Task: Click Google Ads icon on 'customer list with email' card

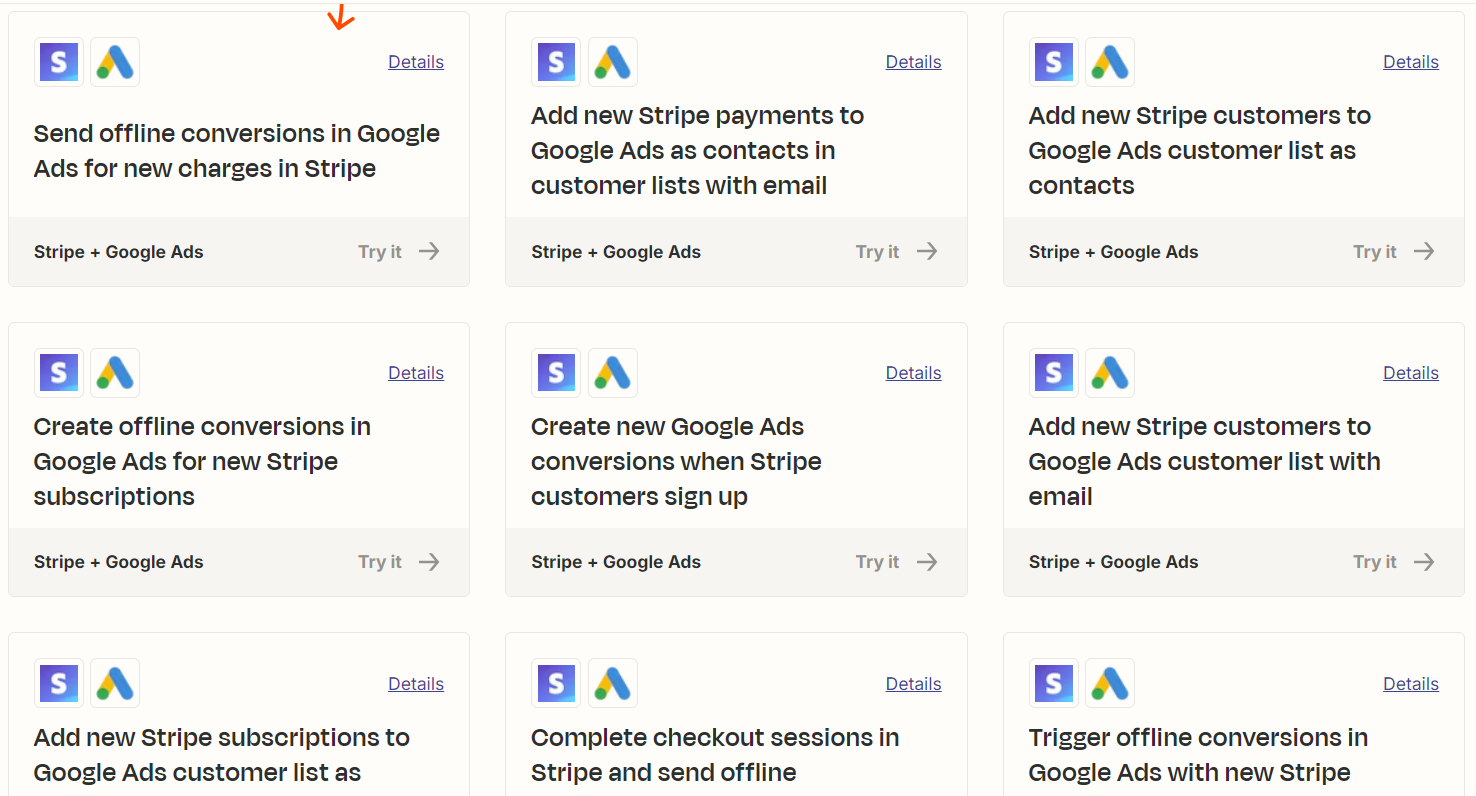Action: [x=1110, y=373]
